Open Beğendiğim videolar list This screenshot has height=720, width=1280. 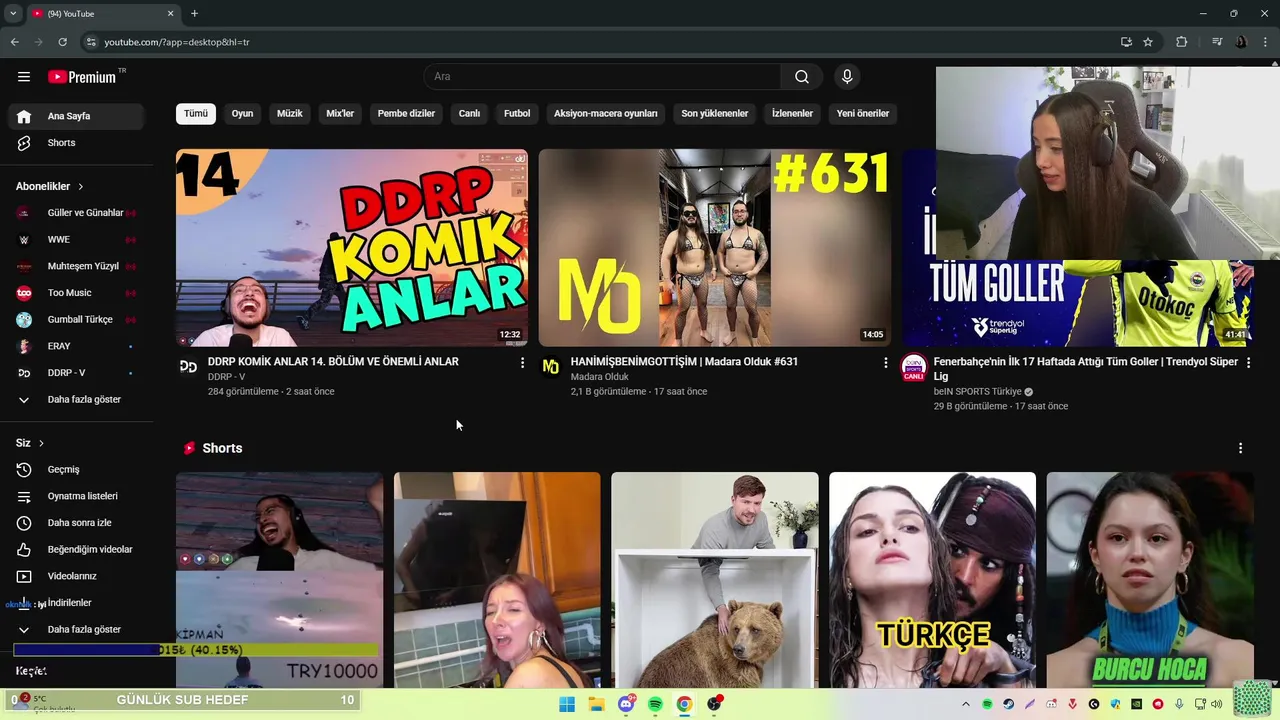pyautogui.click(x=76, y=549)
